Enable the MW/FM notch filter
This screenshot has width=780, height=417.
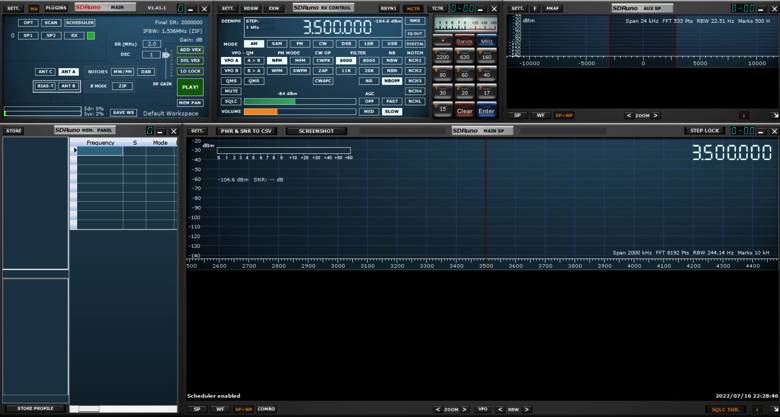click(x=122, y=72)
